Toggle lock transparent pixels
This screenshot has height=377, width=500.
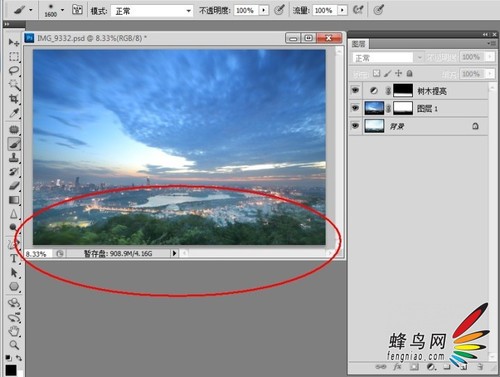coord(376,73)
